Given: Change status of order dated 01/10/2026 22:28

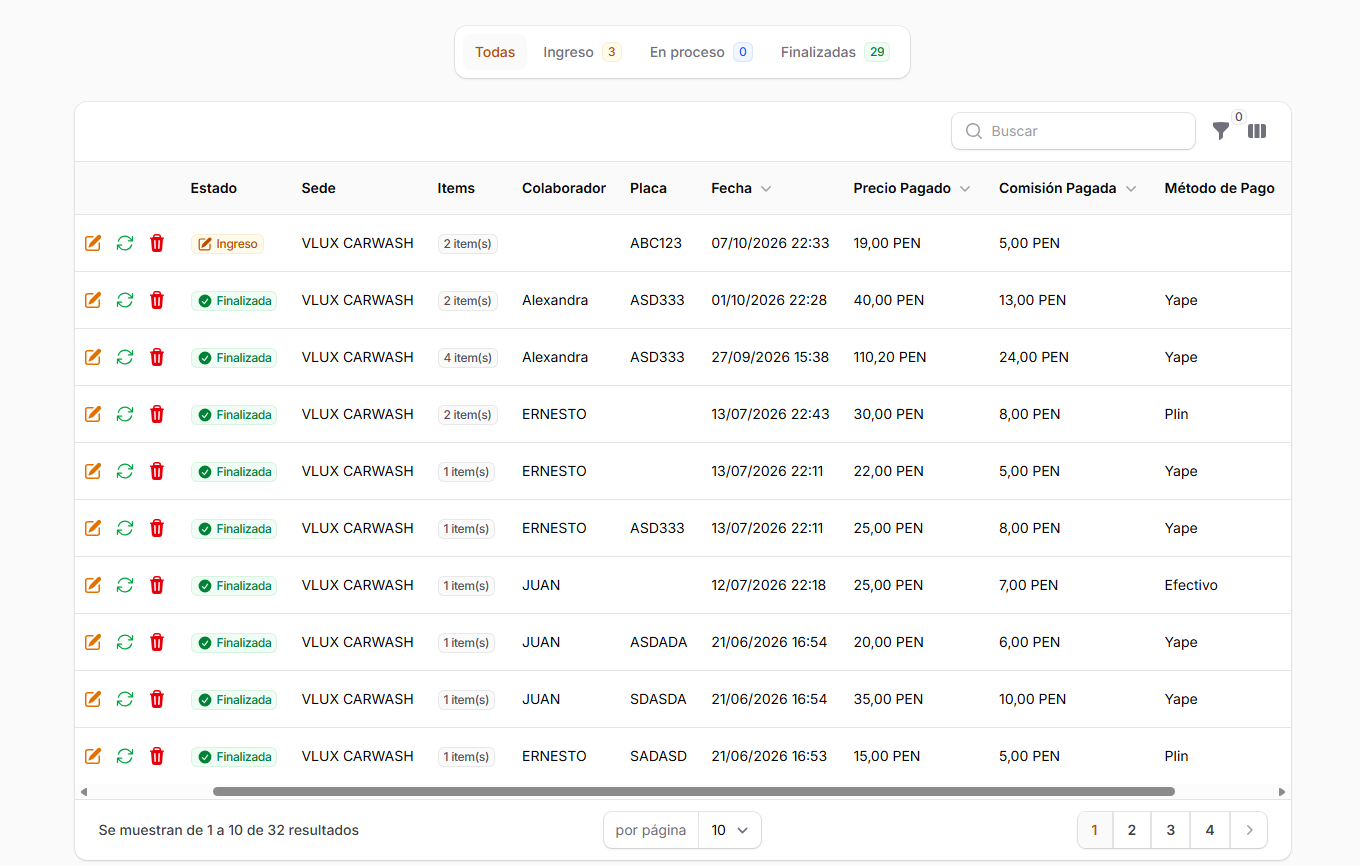Looking at the screenshot, I should pyautogui.click(x=125, y=300).
